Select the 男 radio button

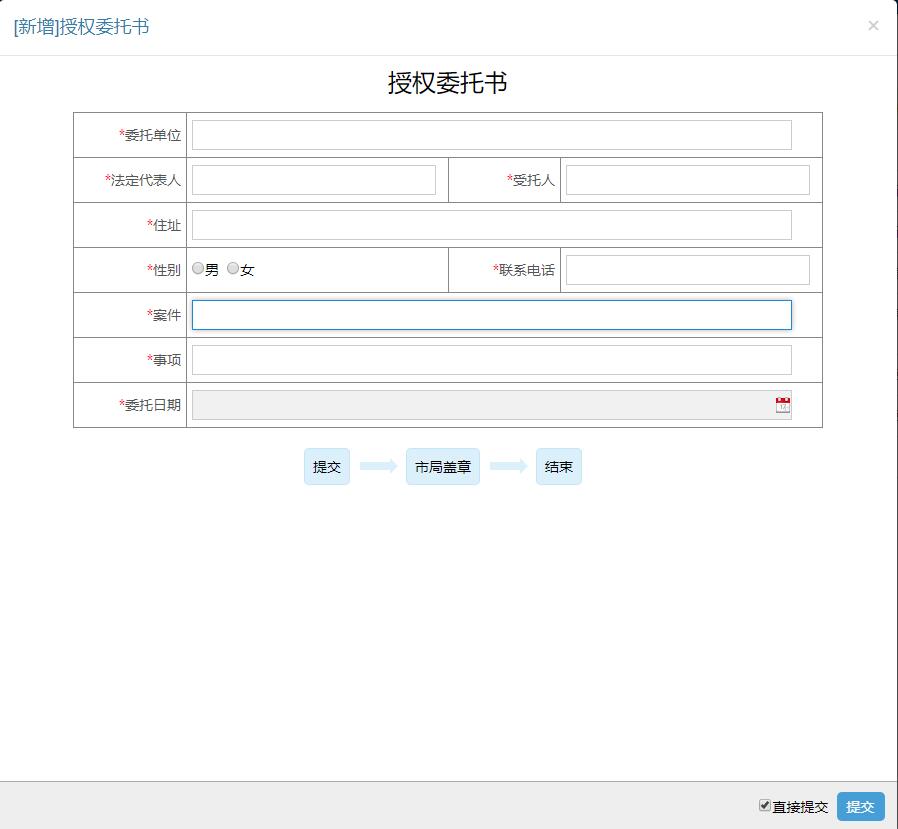coord(198,268)
